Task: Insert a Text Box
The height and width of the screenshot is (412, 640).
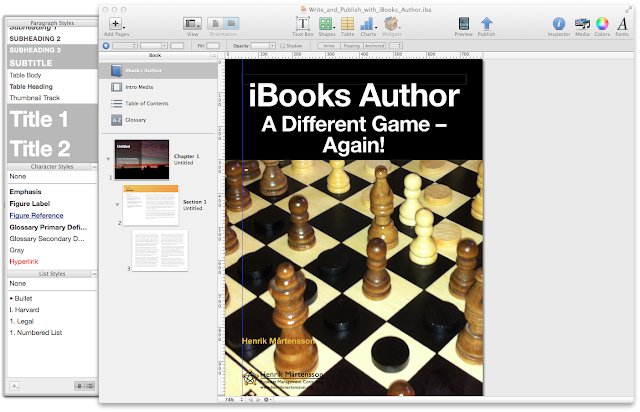Action: (x=302, y=24)
